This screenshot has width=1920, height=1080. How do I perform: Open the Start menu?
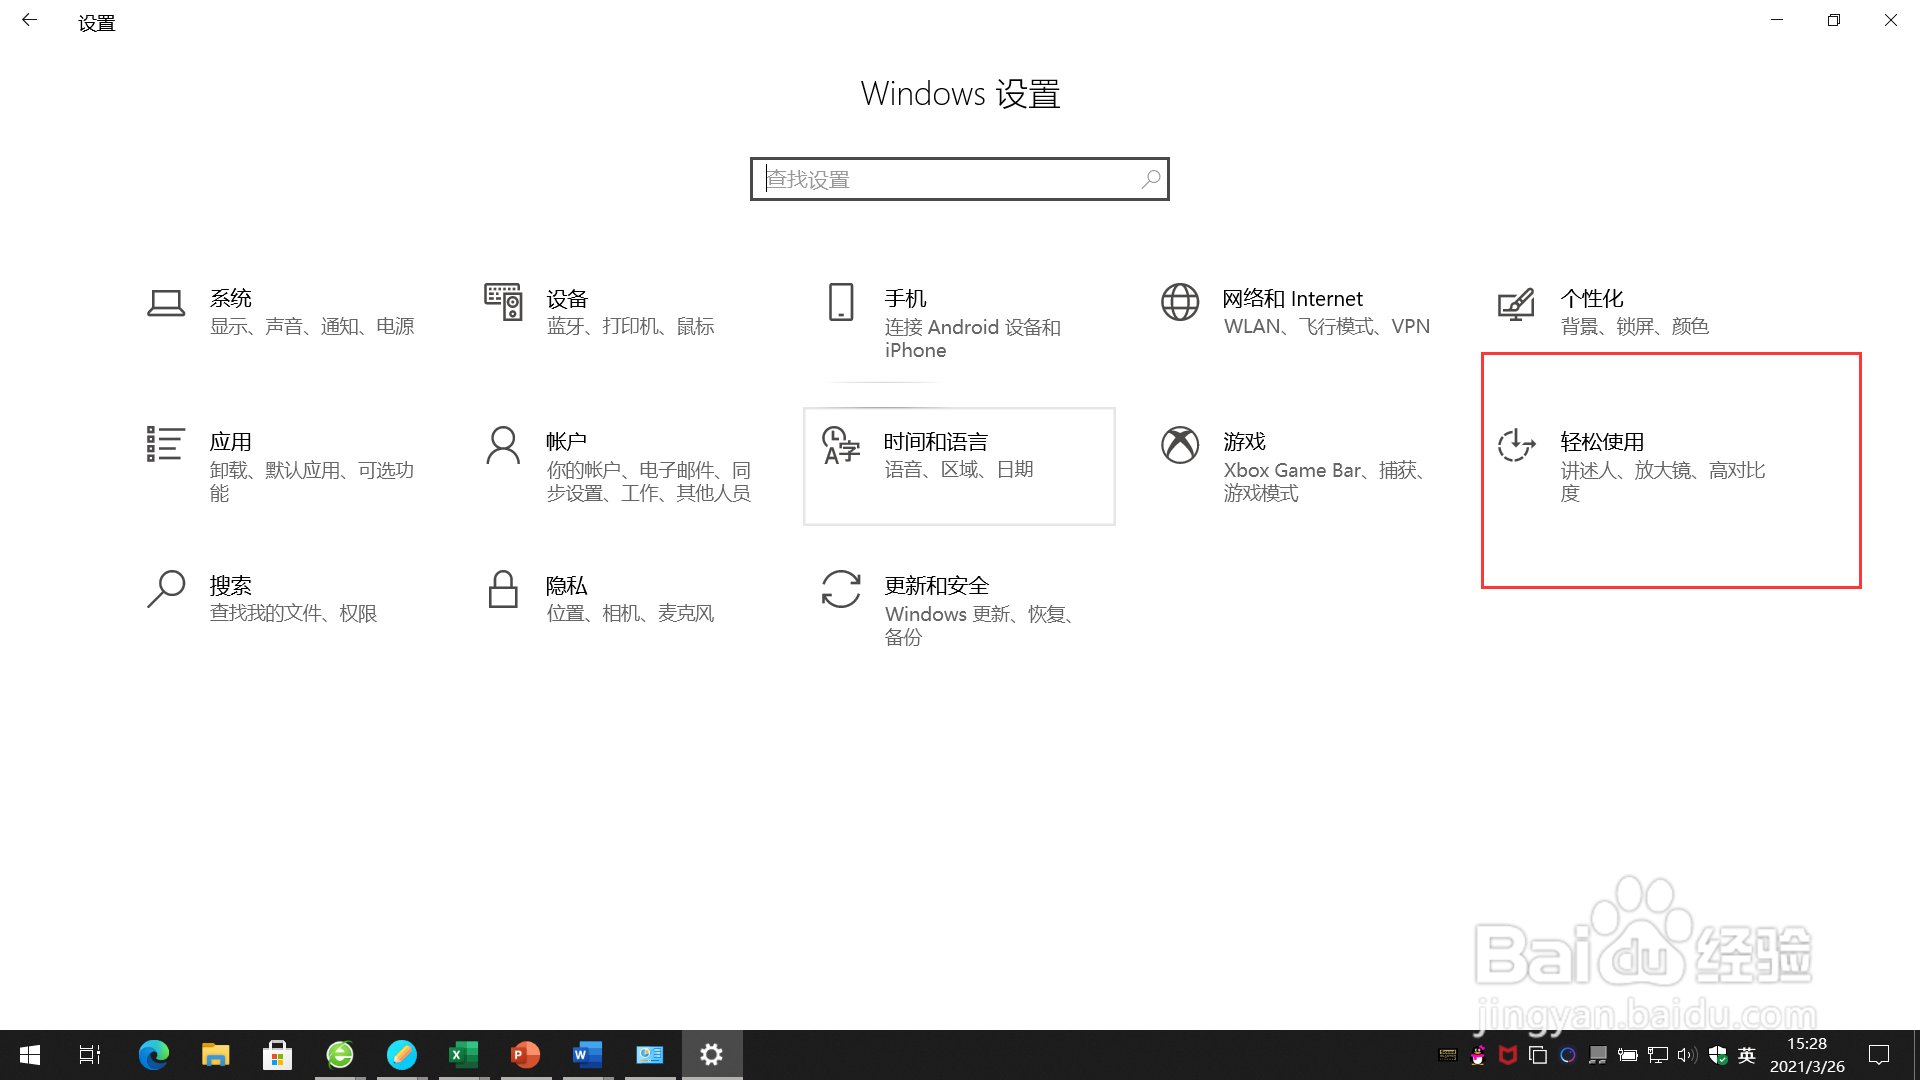pos(29,1054)
